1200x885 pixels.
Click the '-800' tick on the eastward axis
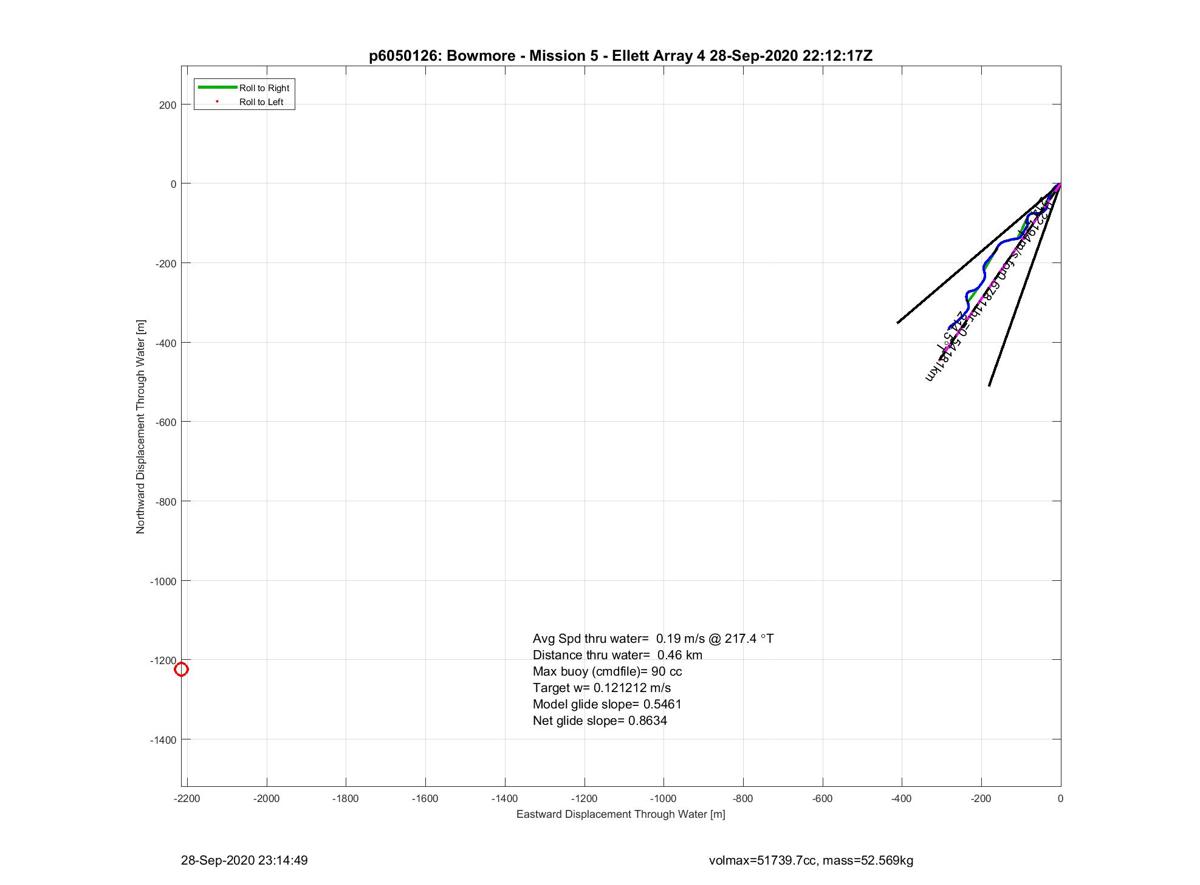[743, 799]
